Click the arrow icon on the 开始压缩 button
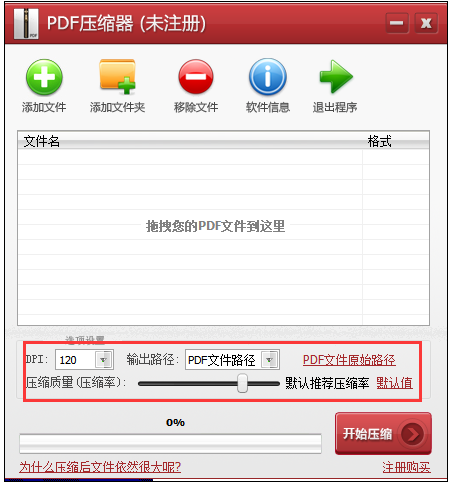This screenshot has width=450, height=485. click(413, 434)
